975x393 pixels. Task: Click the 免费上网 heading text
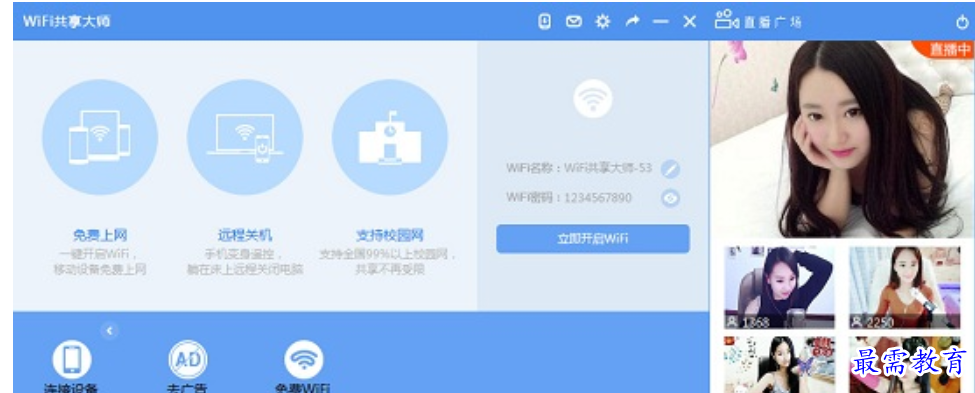tap(99, 236)
